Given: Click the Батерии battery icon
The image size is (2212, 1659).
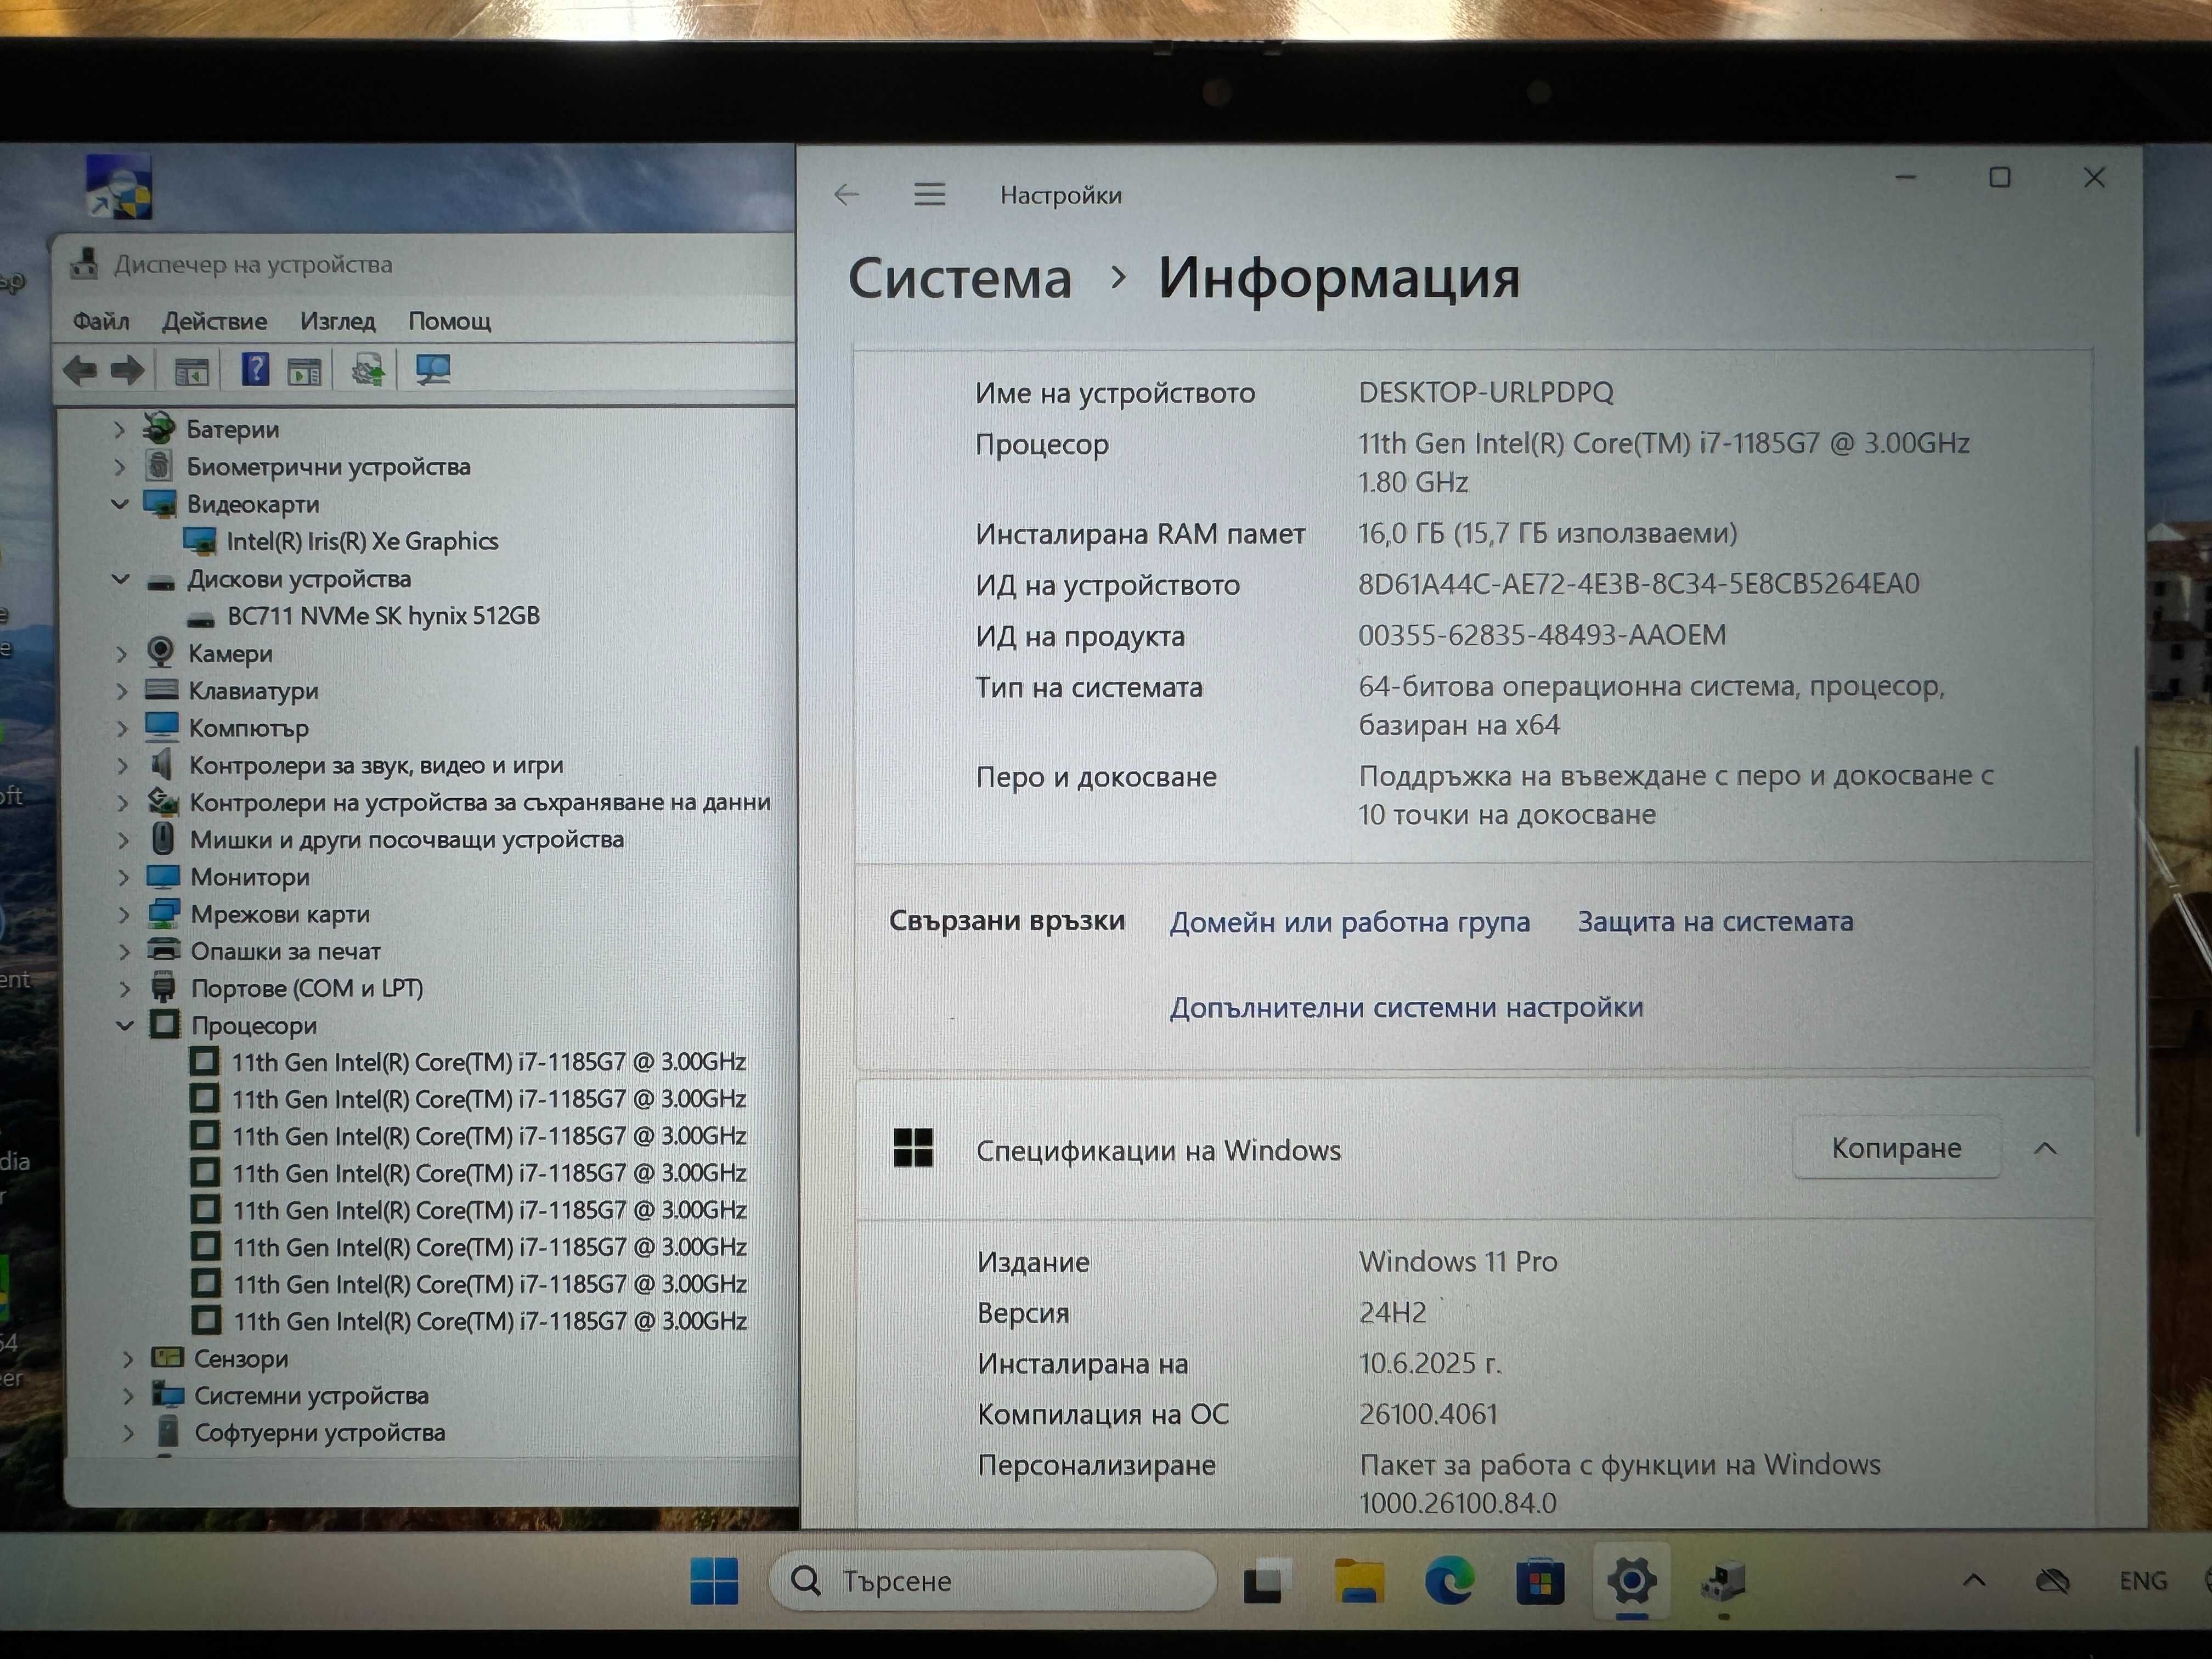Looking at the screenshot, I should pyautogui.click(x=158, y=428).
